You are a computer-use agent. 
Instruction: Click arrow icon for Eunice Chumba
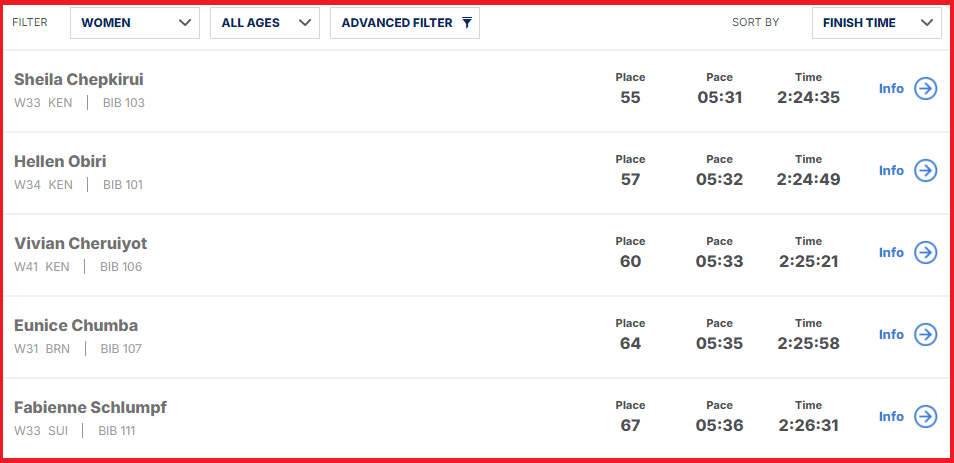pos(925,335)
